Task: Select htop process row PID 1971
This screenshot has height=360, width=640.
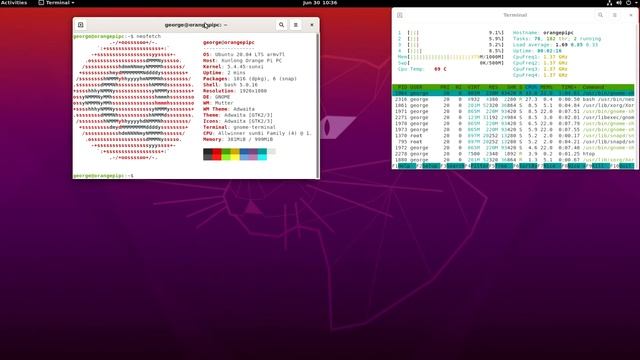Action: (x=513, y=111)
